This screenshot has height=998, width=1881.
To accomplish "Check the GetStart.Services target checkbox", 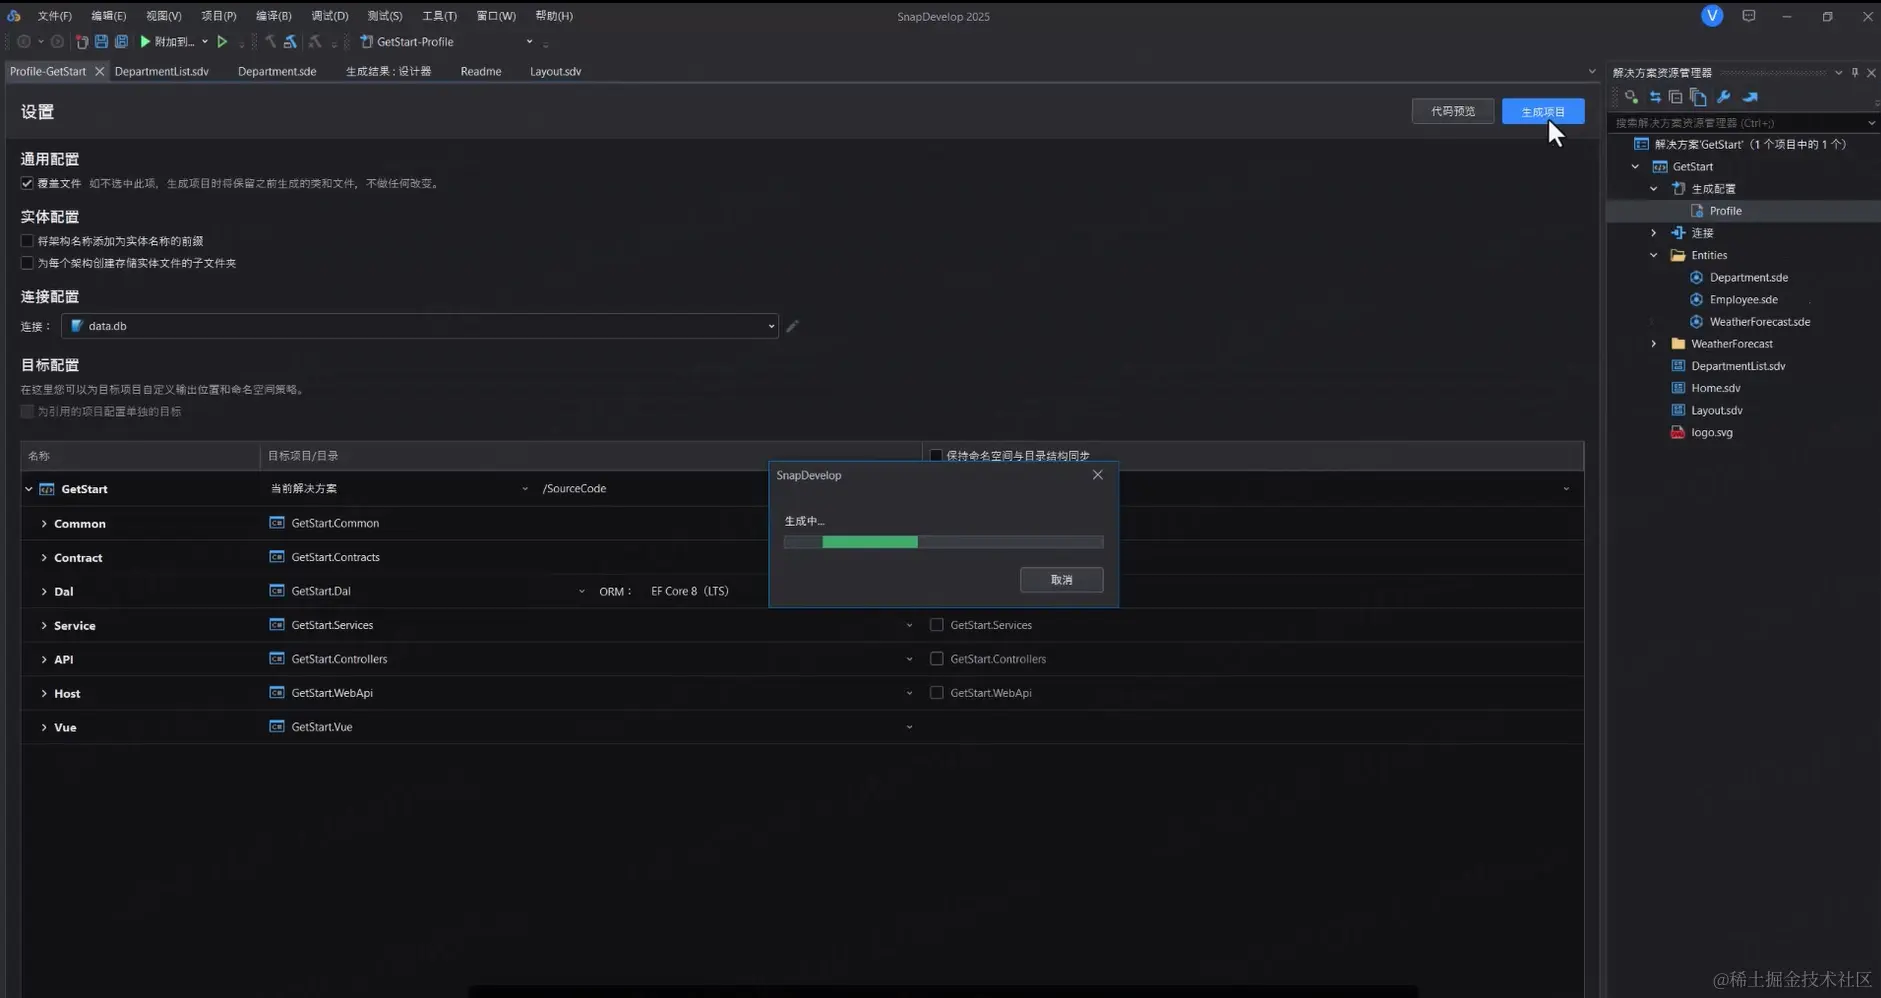I will [936, 624].
